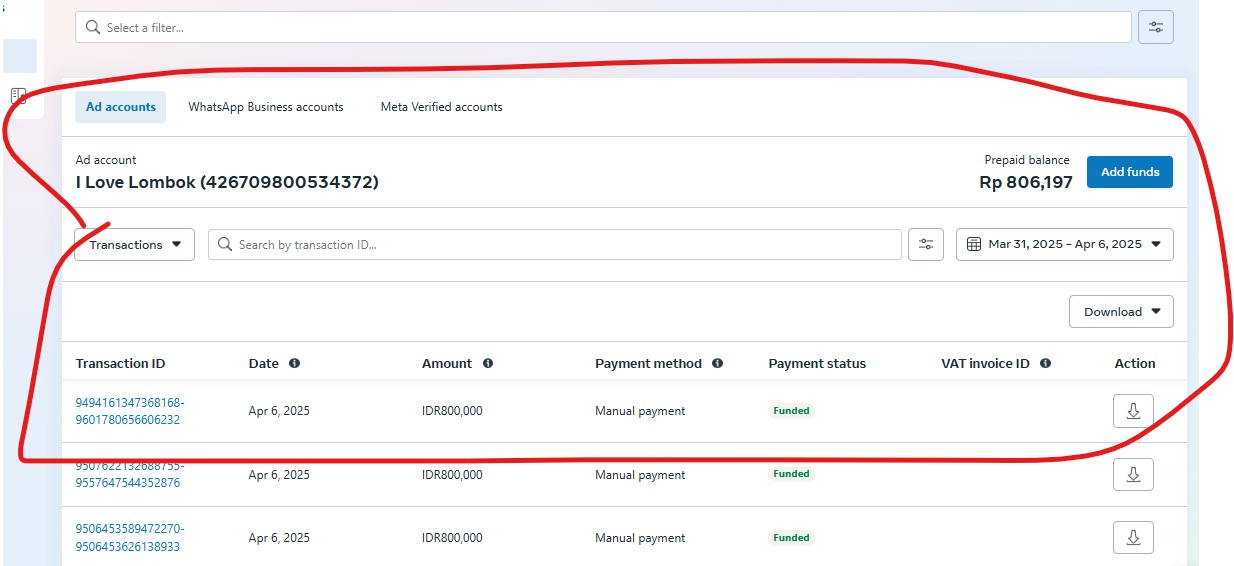Click the filter settings icon beside top search bar
Screen dimensions: 1234x566
coord(1155,28)
